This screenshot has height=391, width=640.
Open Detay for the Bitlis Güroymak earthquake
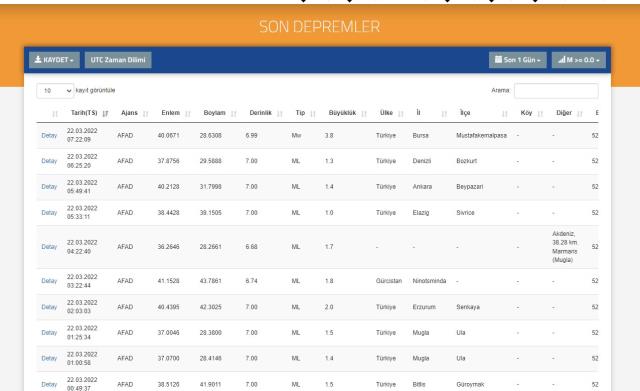click(49, 384)
